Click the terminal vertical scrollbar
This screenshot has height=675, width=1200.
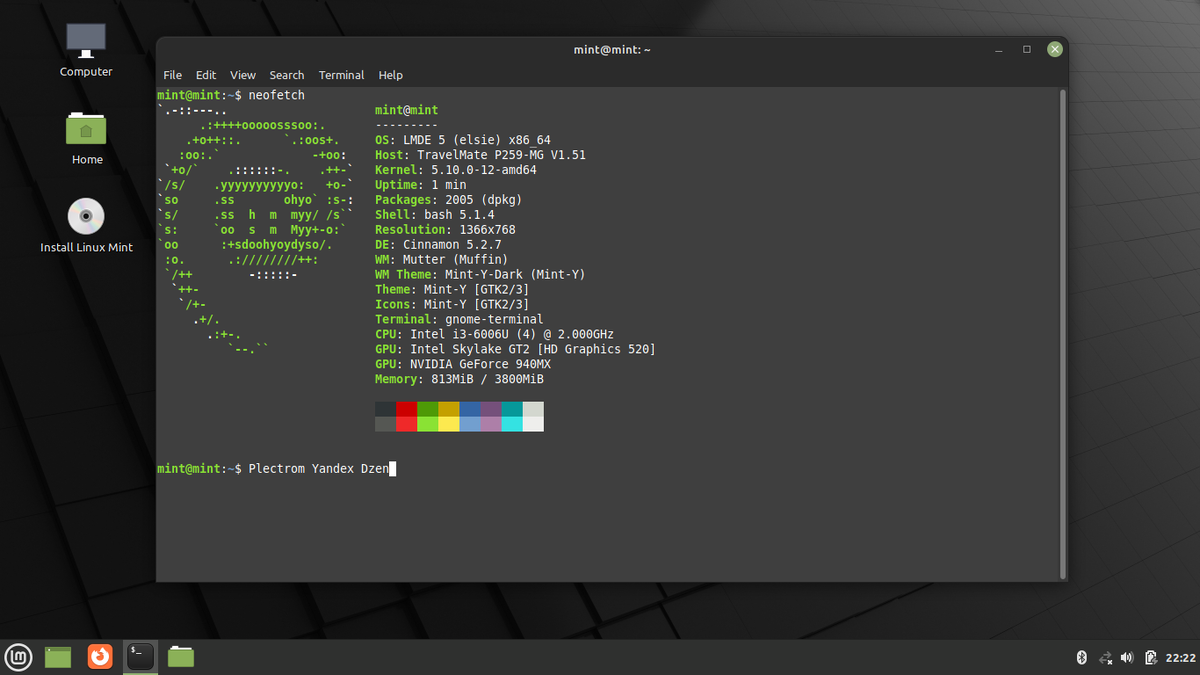pos(1062,333)
